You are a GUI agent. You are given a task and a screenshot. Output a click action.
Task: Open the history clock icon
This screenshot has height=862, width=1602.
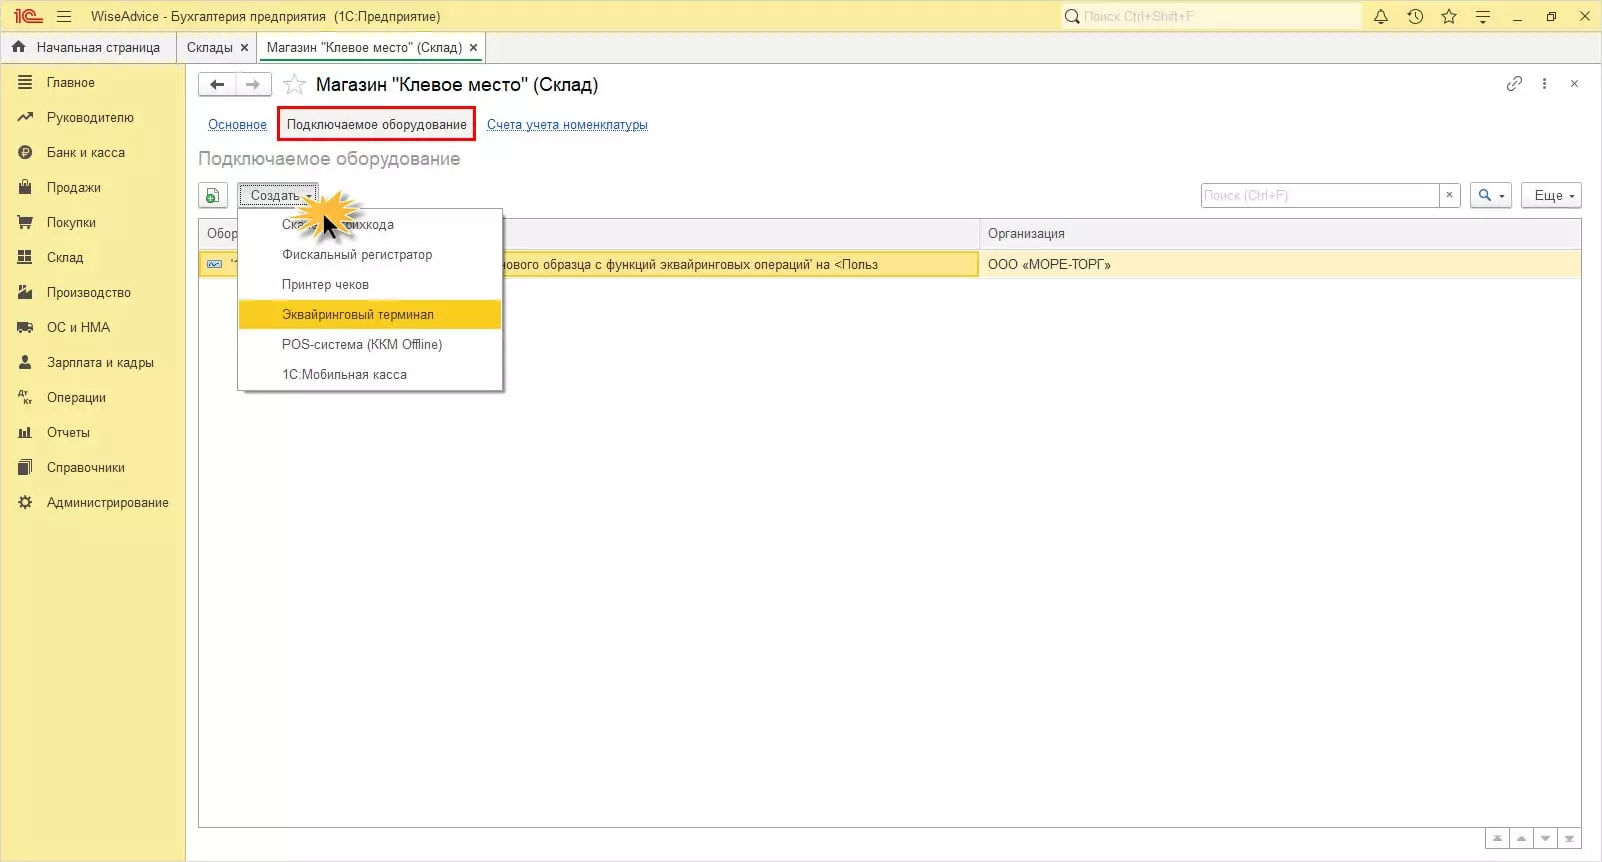click(1415, 16)
